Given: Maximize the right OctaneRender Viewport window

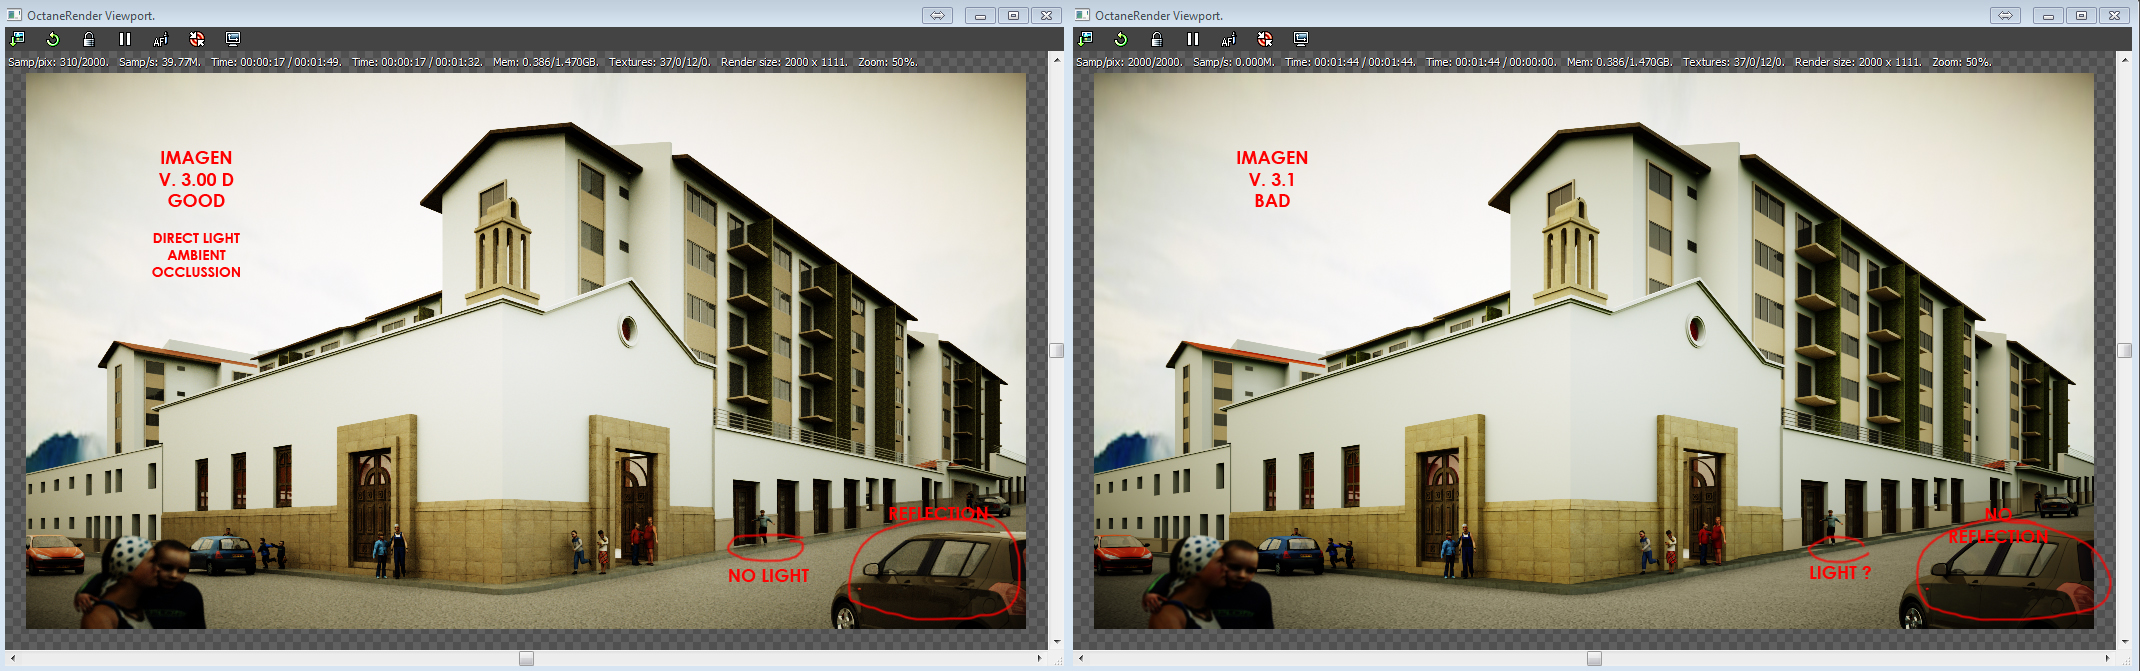Looking at the screenshot, I should click(x=2081, y=15).
